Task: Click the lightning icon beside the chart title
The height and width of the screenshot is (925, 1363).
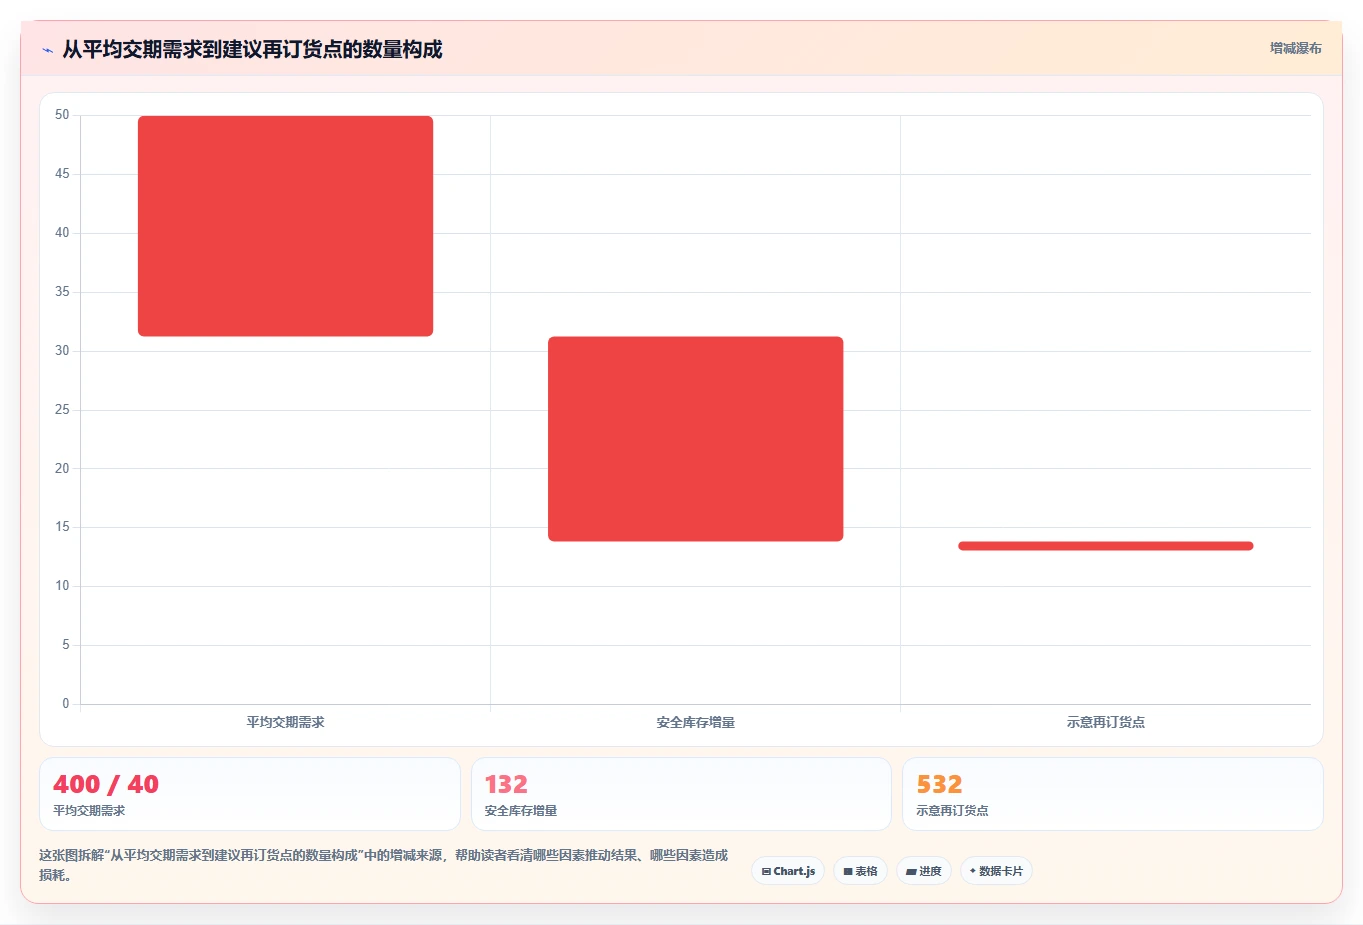Action: 47,50
